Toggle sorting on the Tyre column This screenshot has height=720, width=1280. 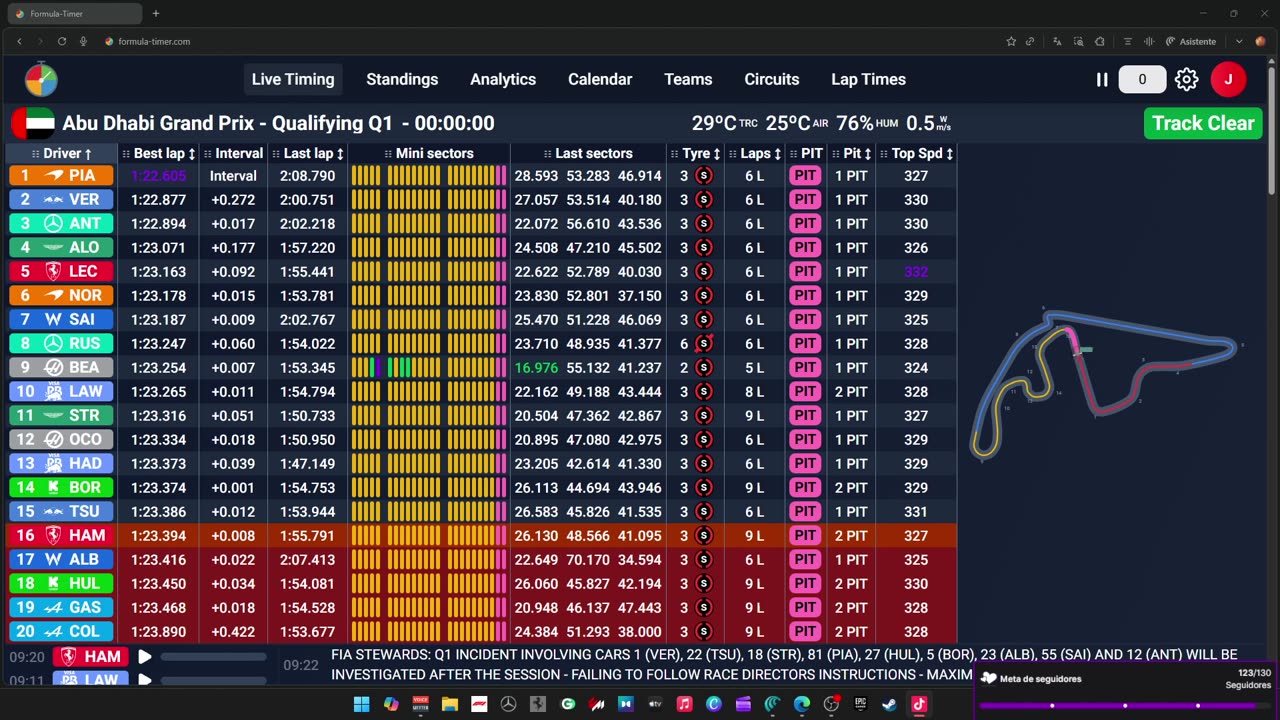coord(696,154)
